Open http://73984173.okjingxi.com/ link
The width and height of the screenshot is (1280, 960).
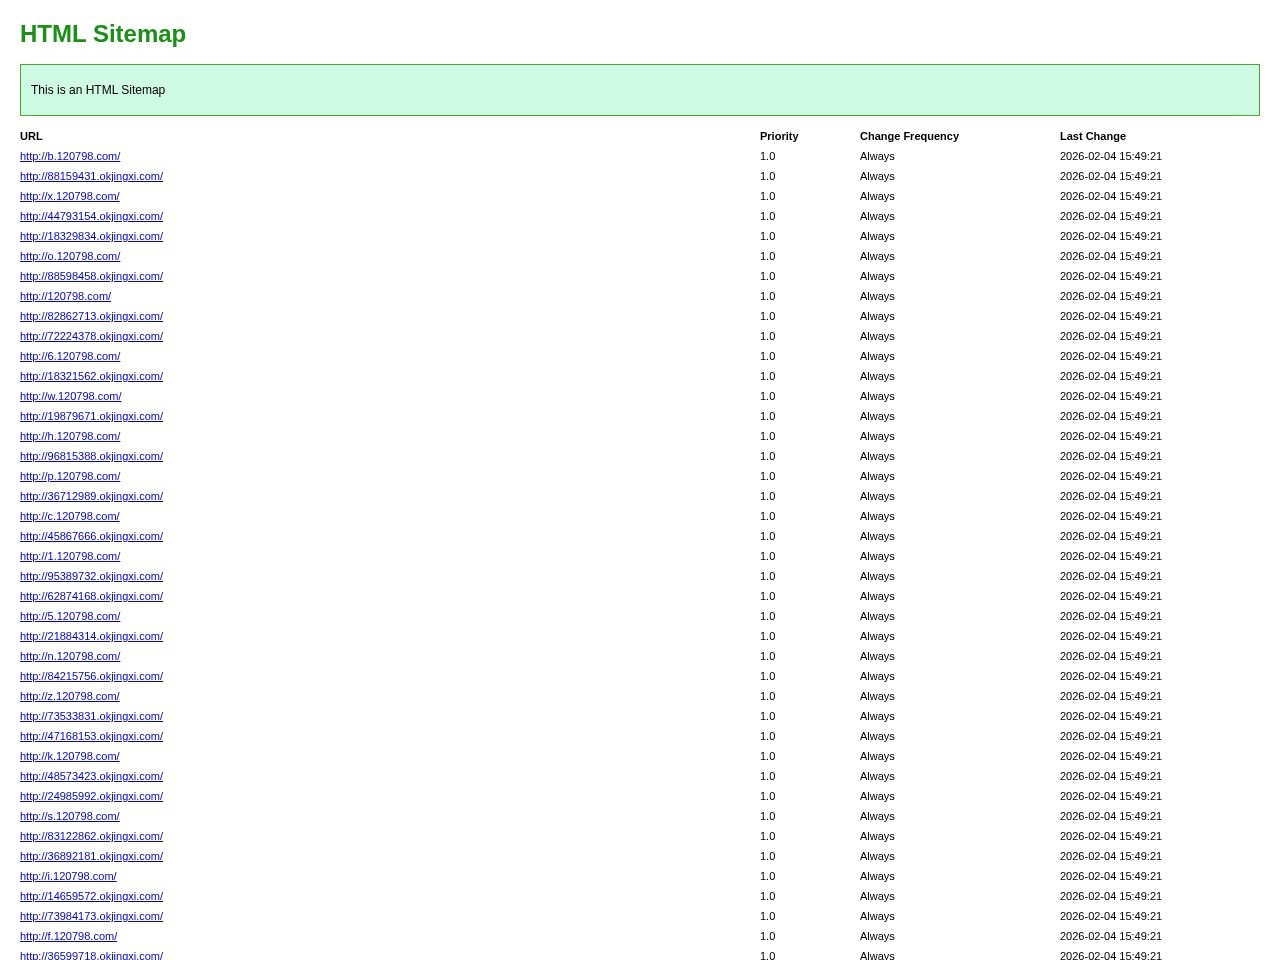91,916
